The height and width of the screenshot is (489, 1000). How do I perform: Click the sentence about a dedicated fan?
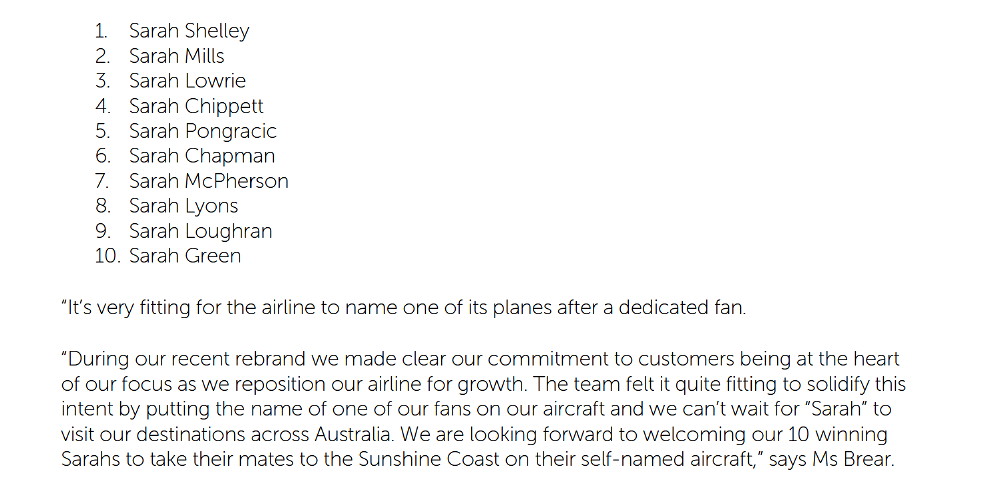tap(403, 308)
